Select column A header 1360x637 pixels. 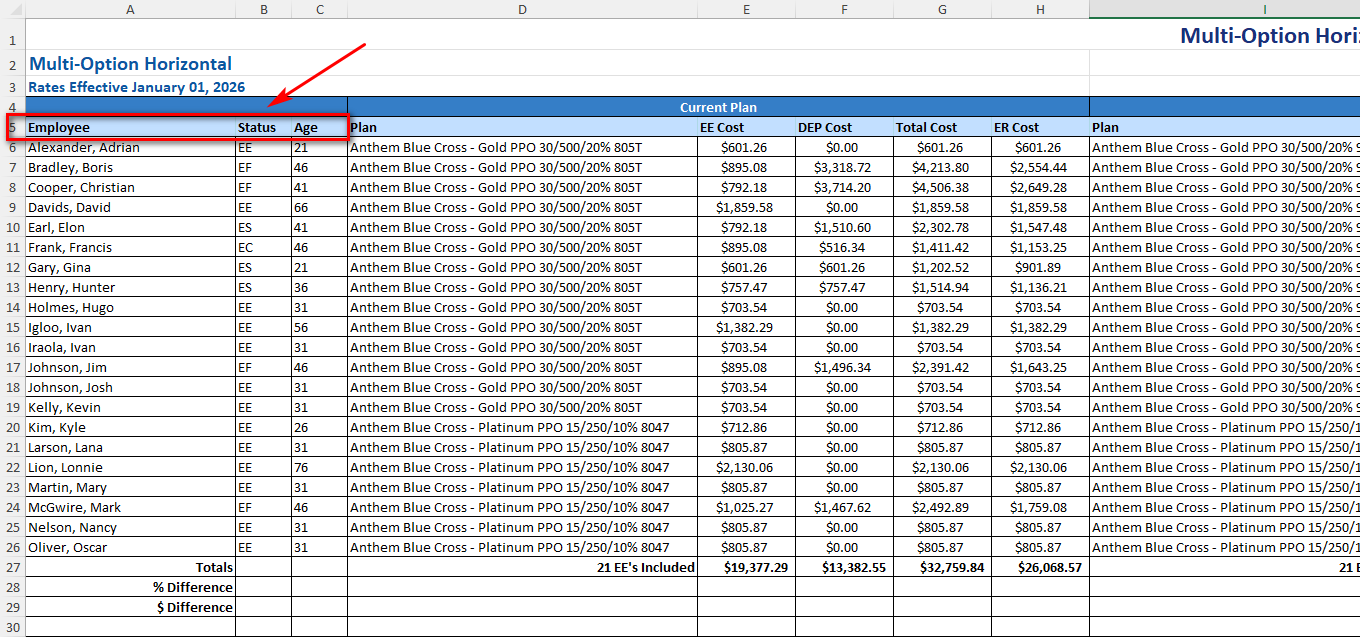[130, 9]
